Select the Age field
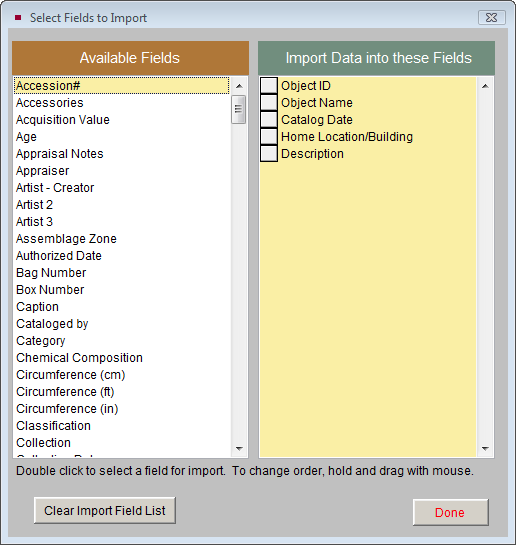The height and width of the screenshot is (545, 516). coord(122,137)
